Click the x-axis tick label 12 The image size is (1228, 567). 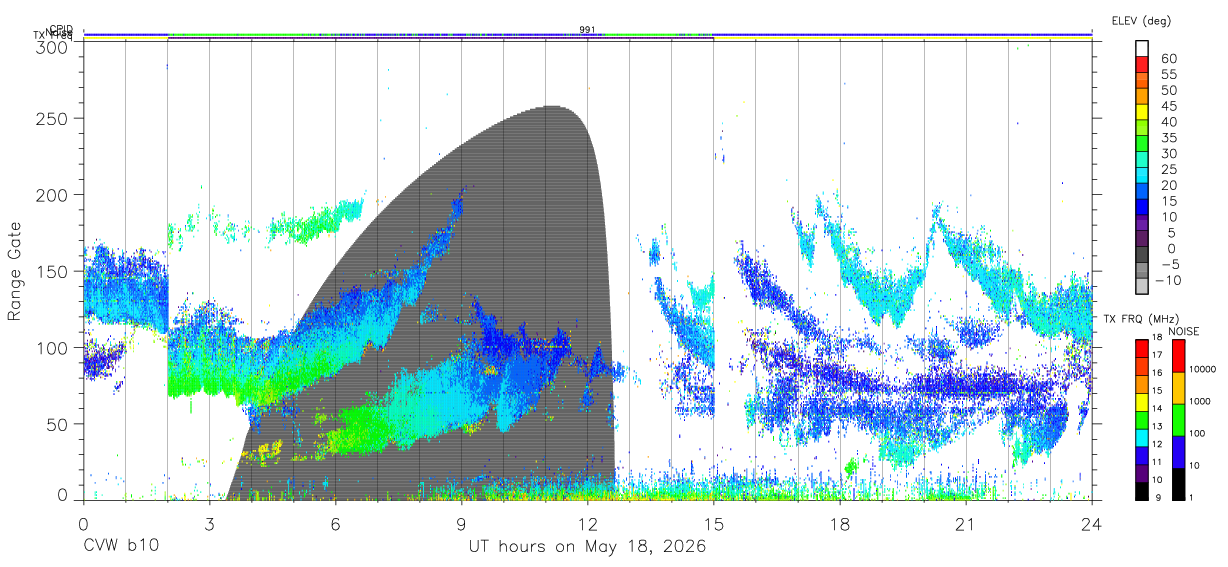(x=588, y=524)
